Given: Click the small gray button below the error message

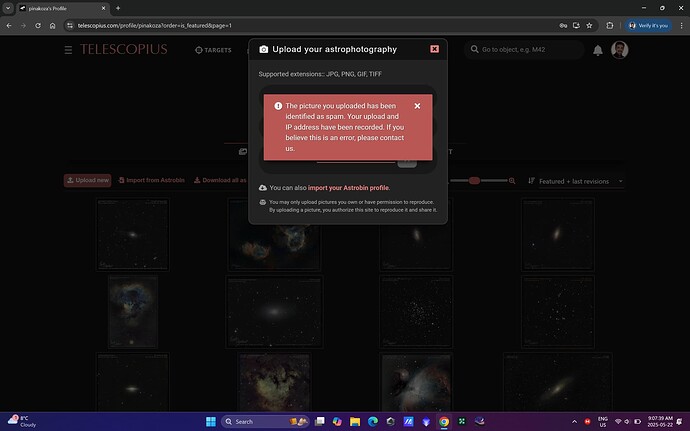Looking at the screenshot, I should click(x=407, y=164).
